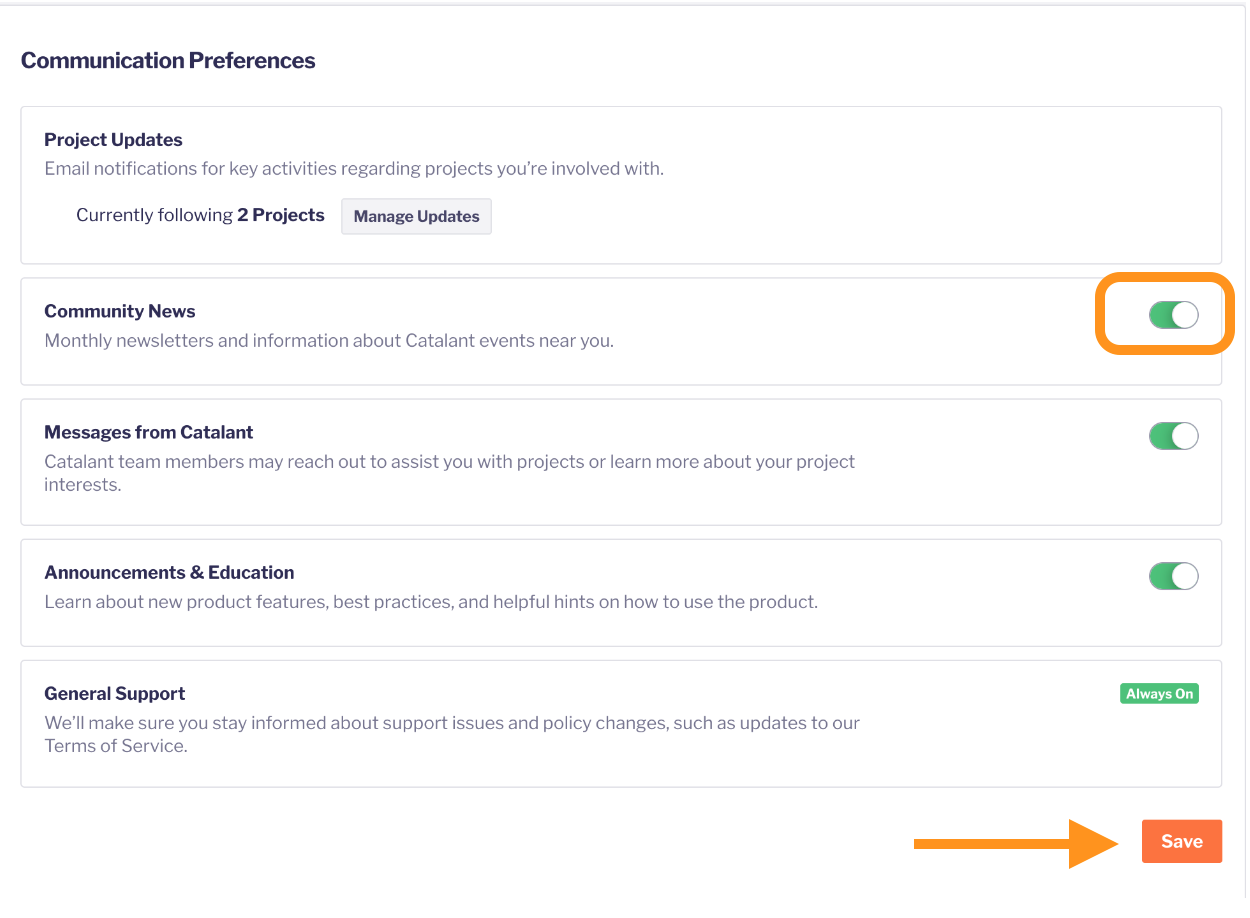Save the communication preferences
The height and width of the screenshot is (918, 1250).
point(1181,841)
